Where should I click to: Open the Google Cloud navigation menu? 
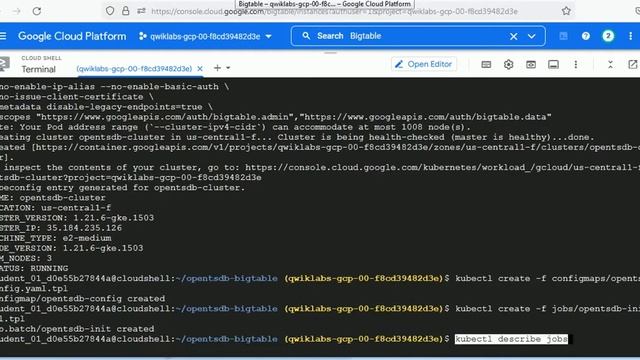[3, 36]
